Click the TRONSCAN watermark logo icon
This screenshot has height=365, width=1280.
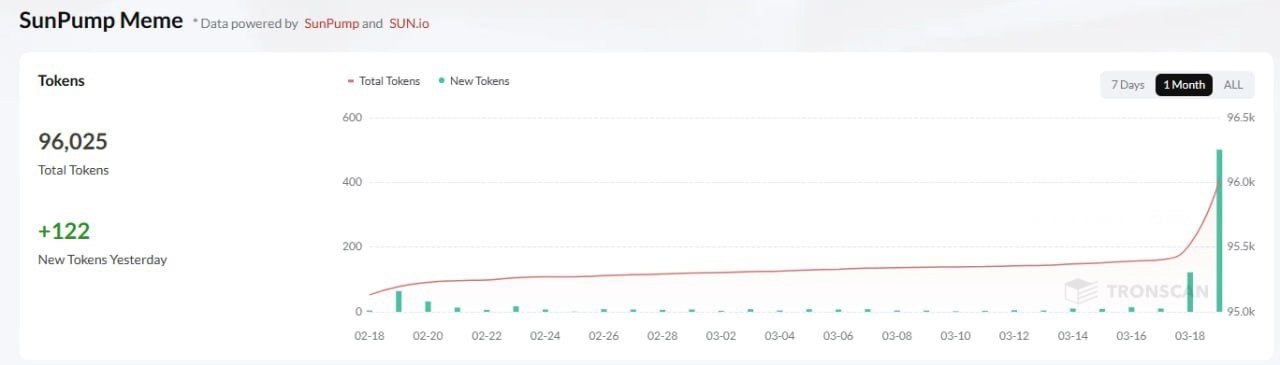[x=1081, y=291]
